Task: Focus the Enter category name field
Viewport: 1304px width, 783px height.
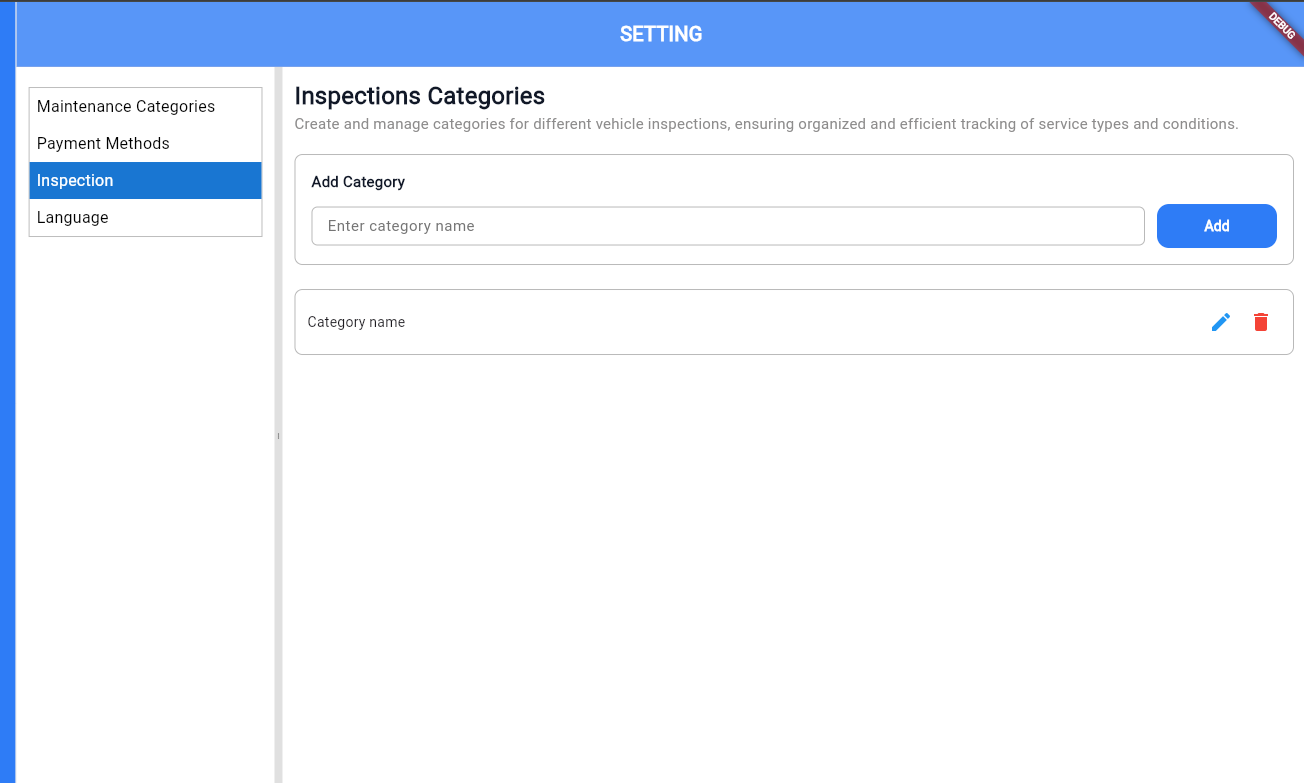Action: coord(727,226)
